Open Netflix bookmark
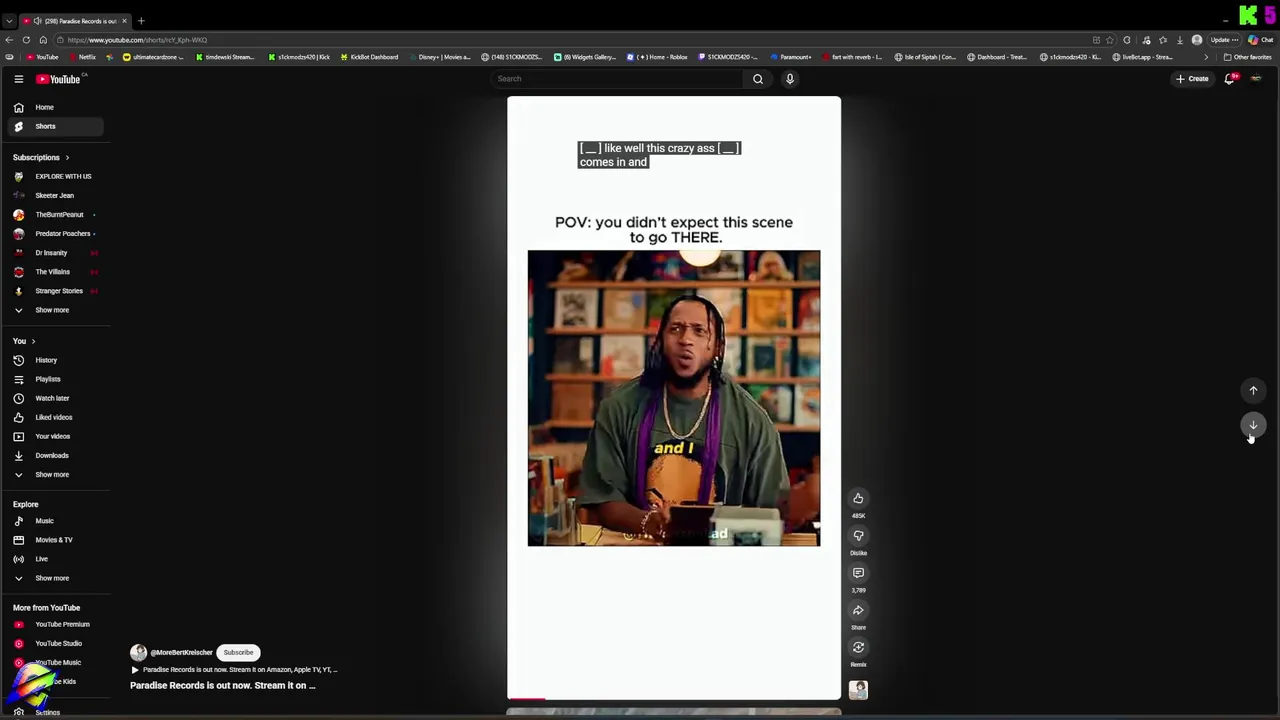The width and height of the screenshot is (1280, 720). pos(83,57)
